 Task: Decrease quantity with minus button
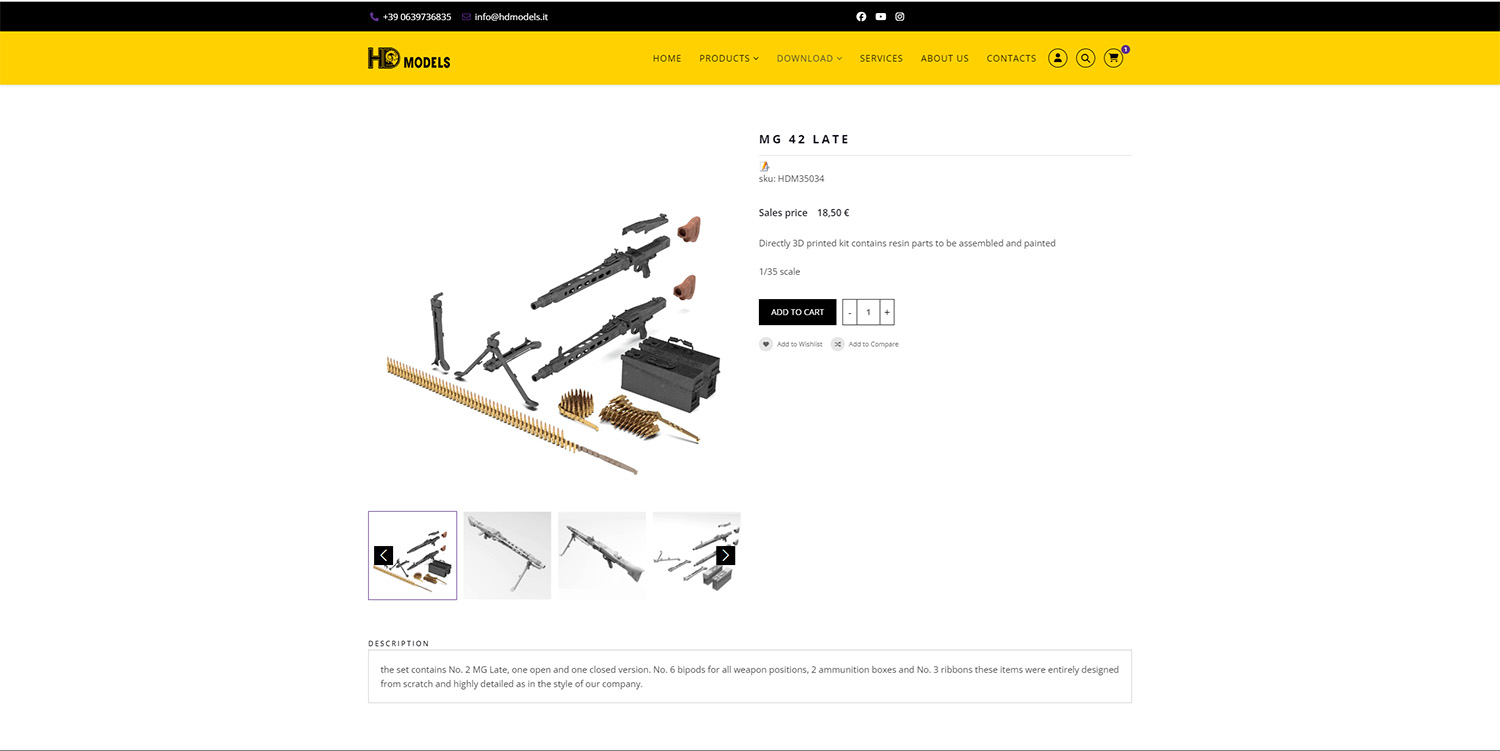(850, 312)
